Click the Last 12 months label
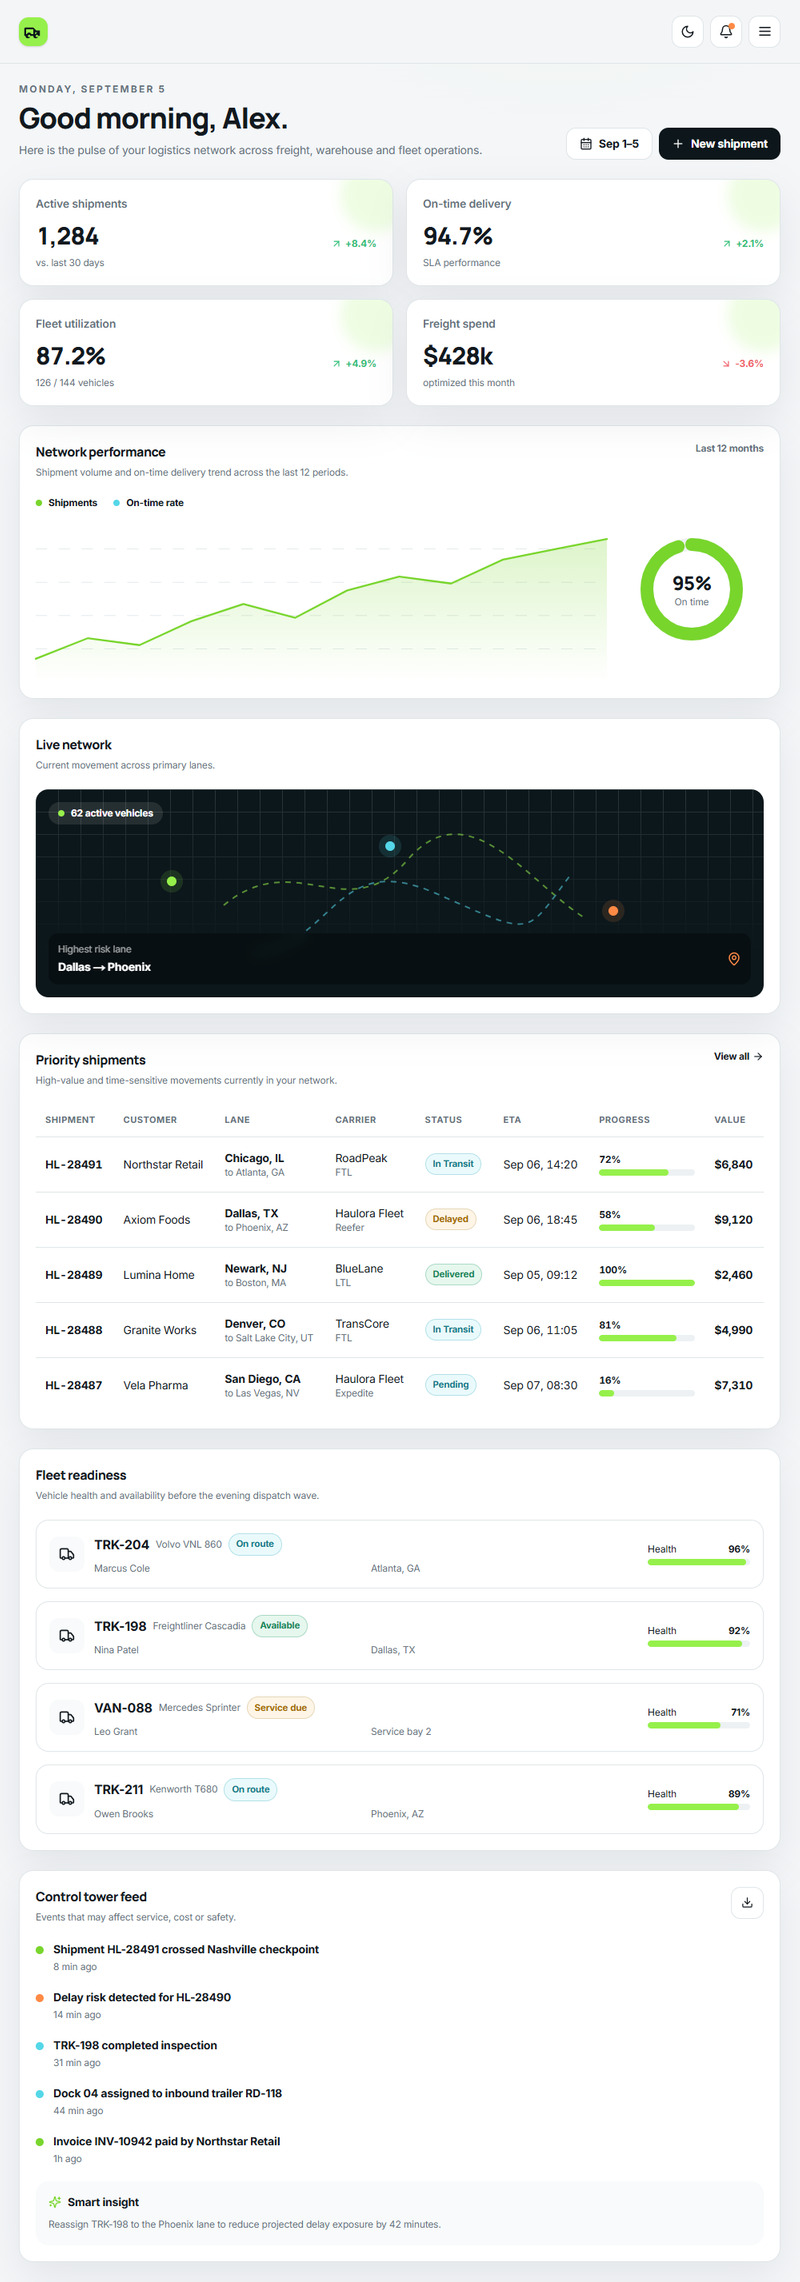Image resolution: width=800 pixels, height=2282 pixels. [729, 449]
